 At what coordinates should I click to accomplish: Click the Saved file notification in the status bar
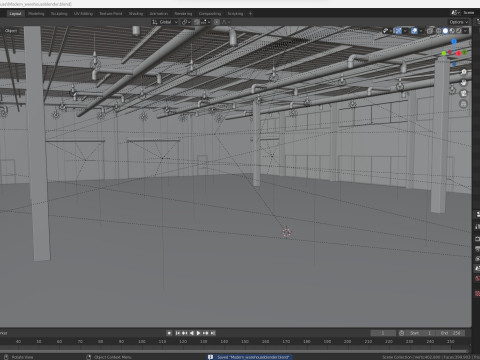(250, 357)
